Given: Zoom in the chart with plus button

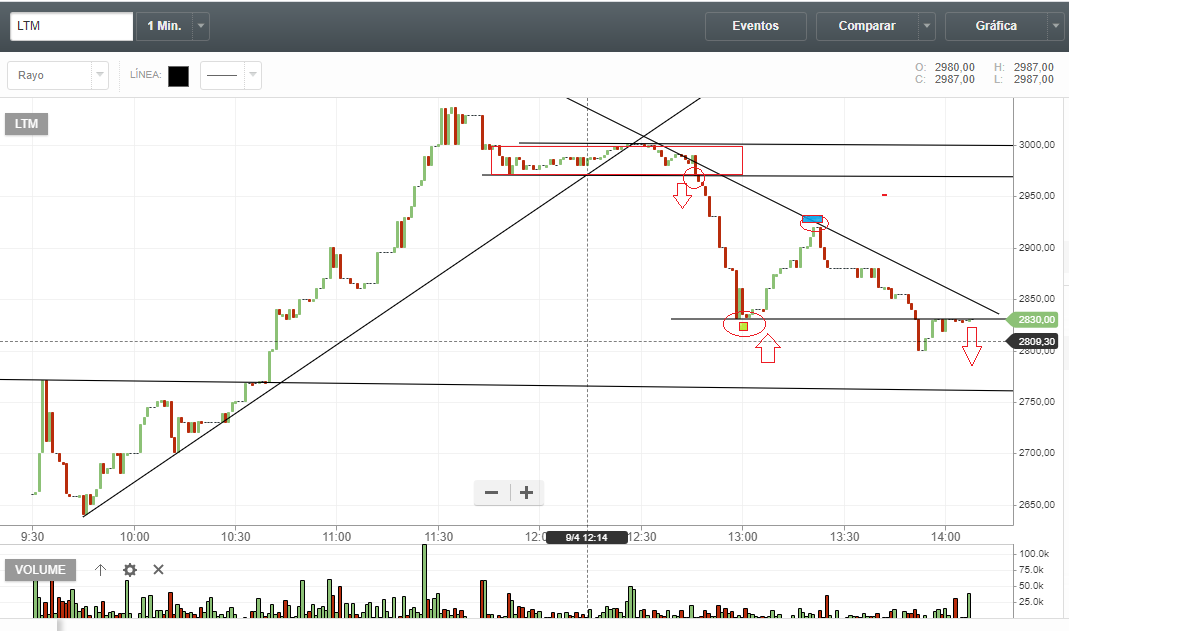Looking at the screenshot, I should (527, 492).
